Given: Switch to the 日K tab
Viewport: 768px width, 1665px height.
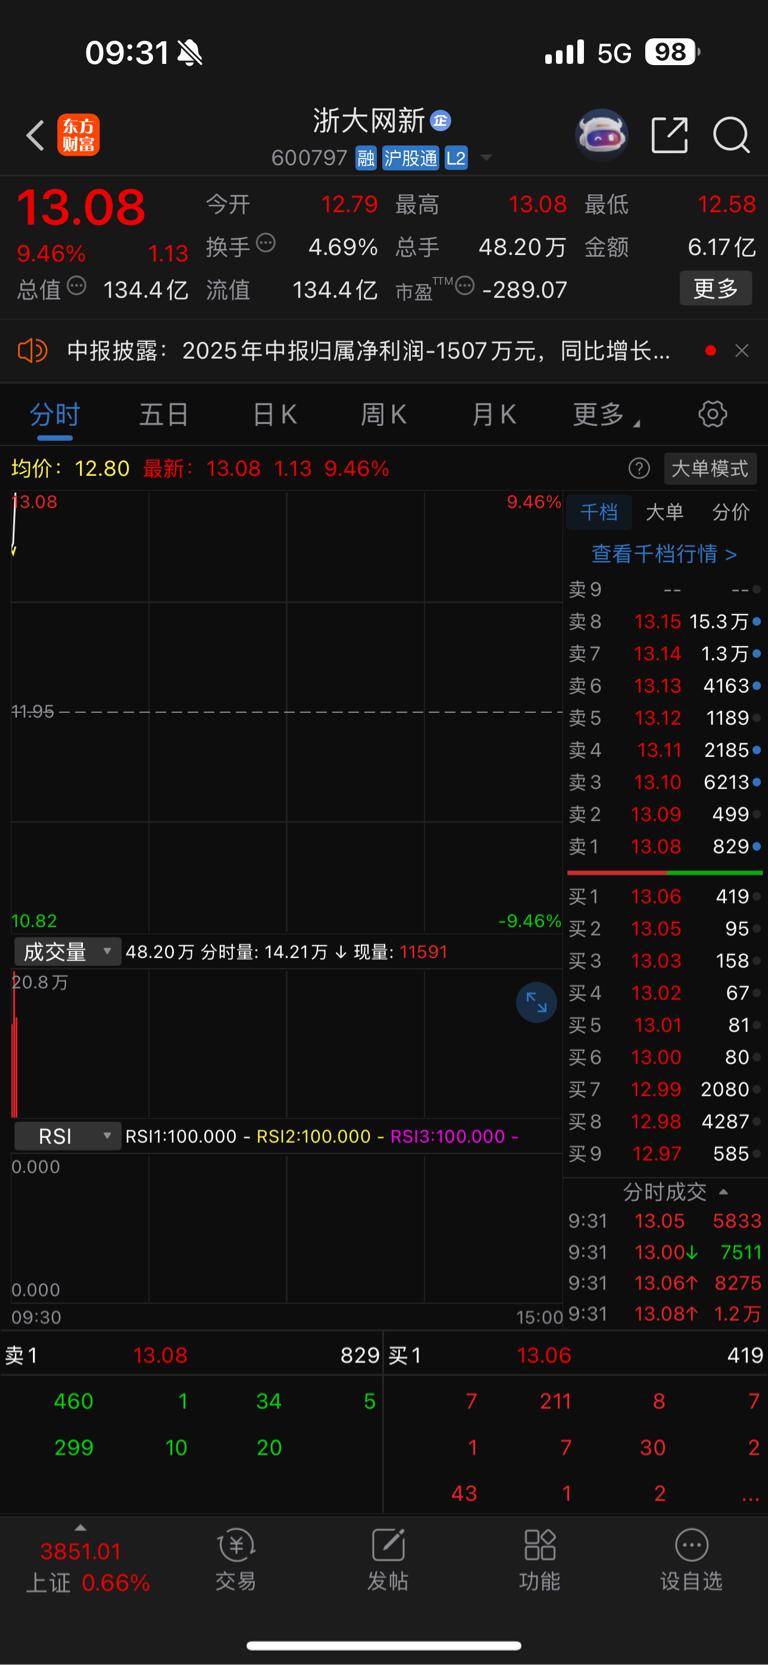Looking at the screenshot, I should 274,414.
